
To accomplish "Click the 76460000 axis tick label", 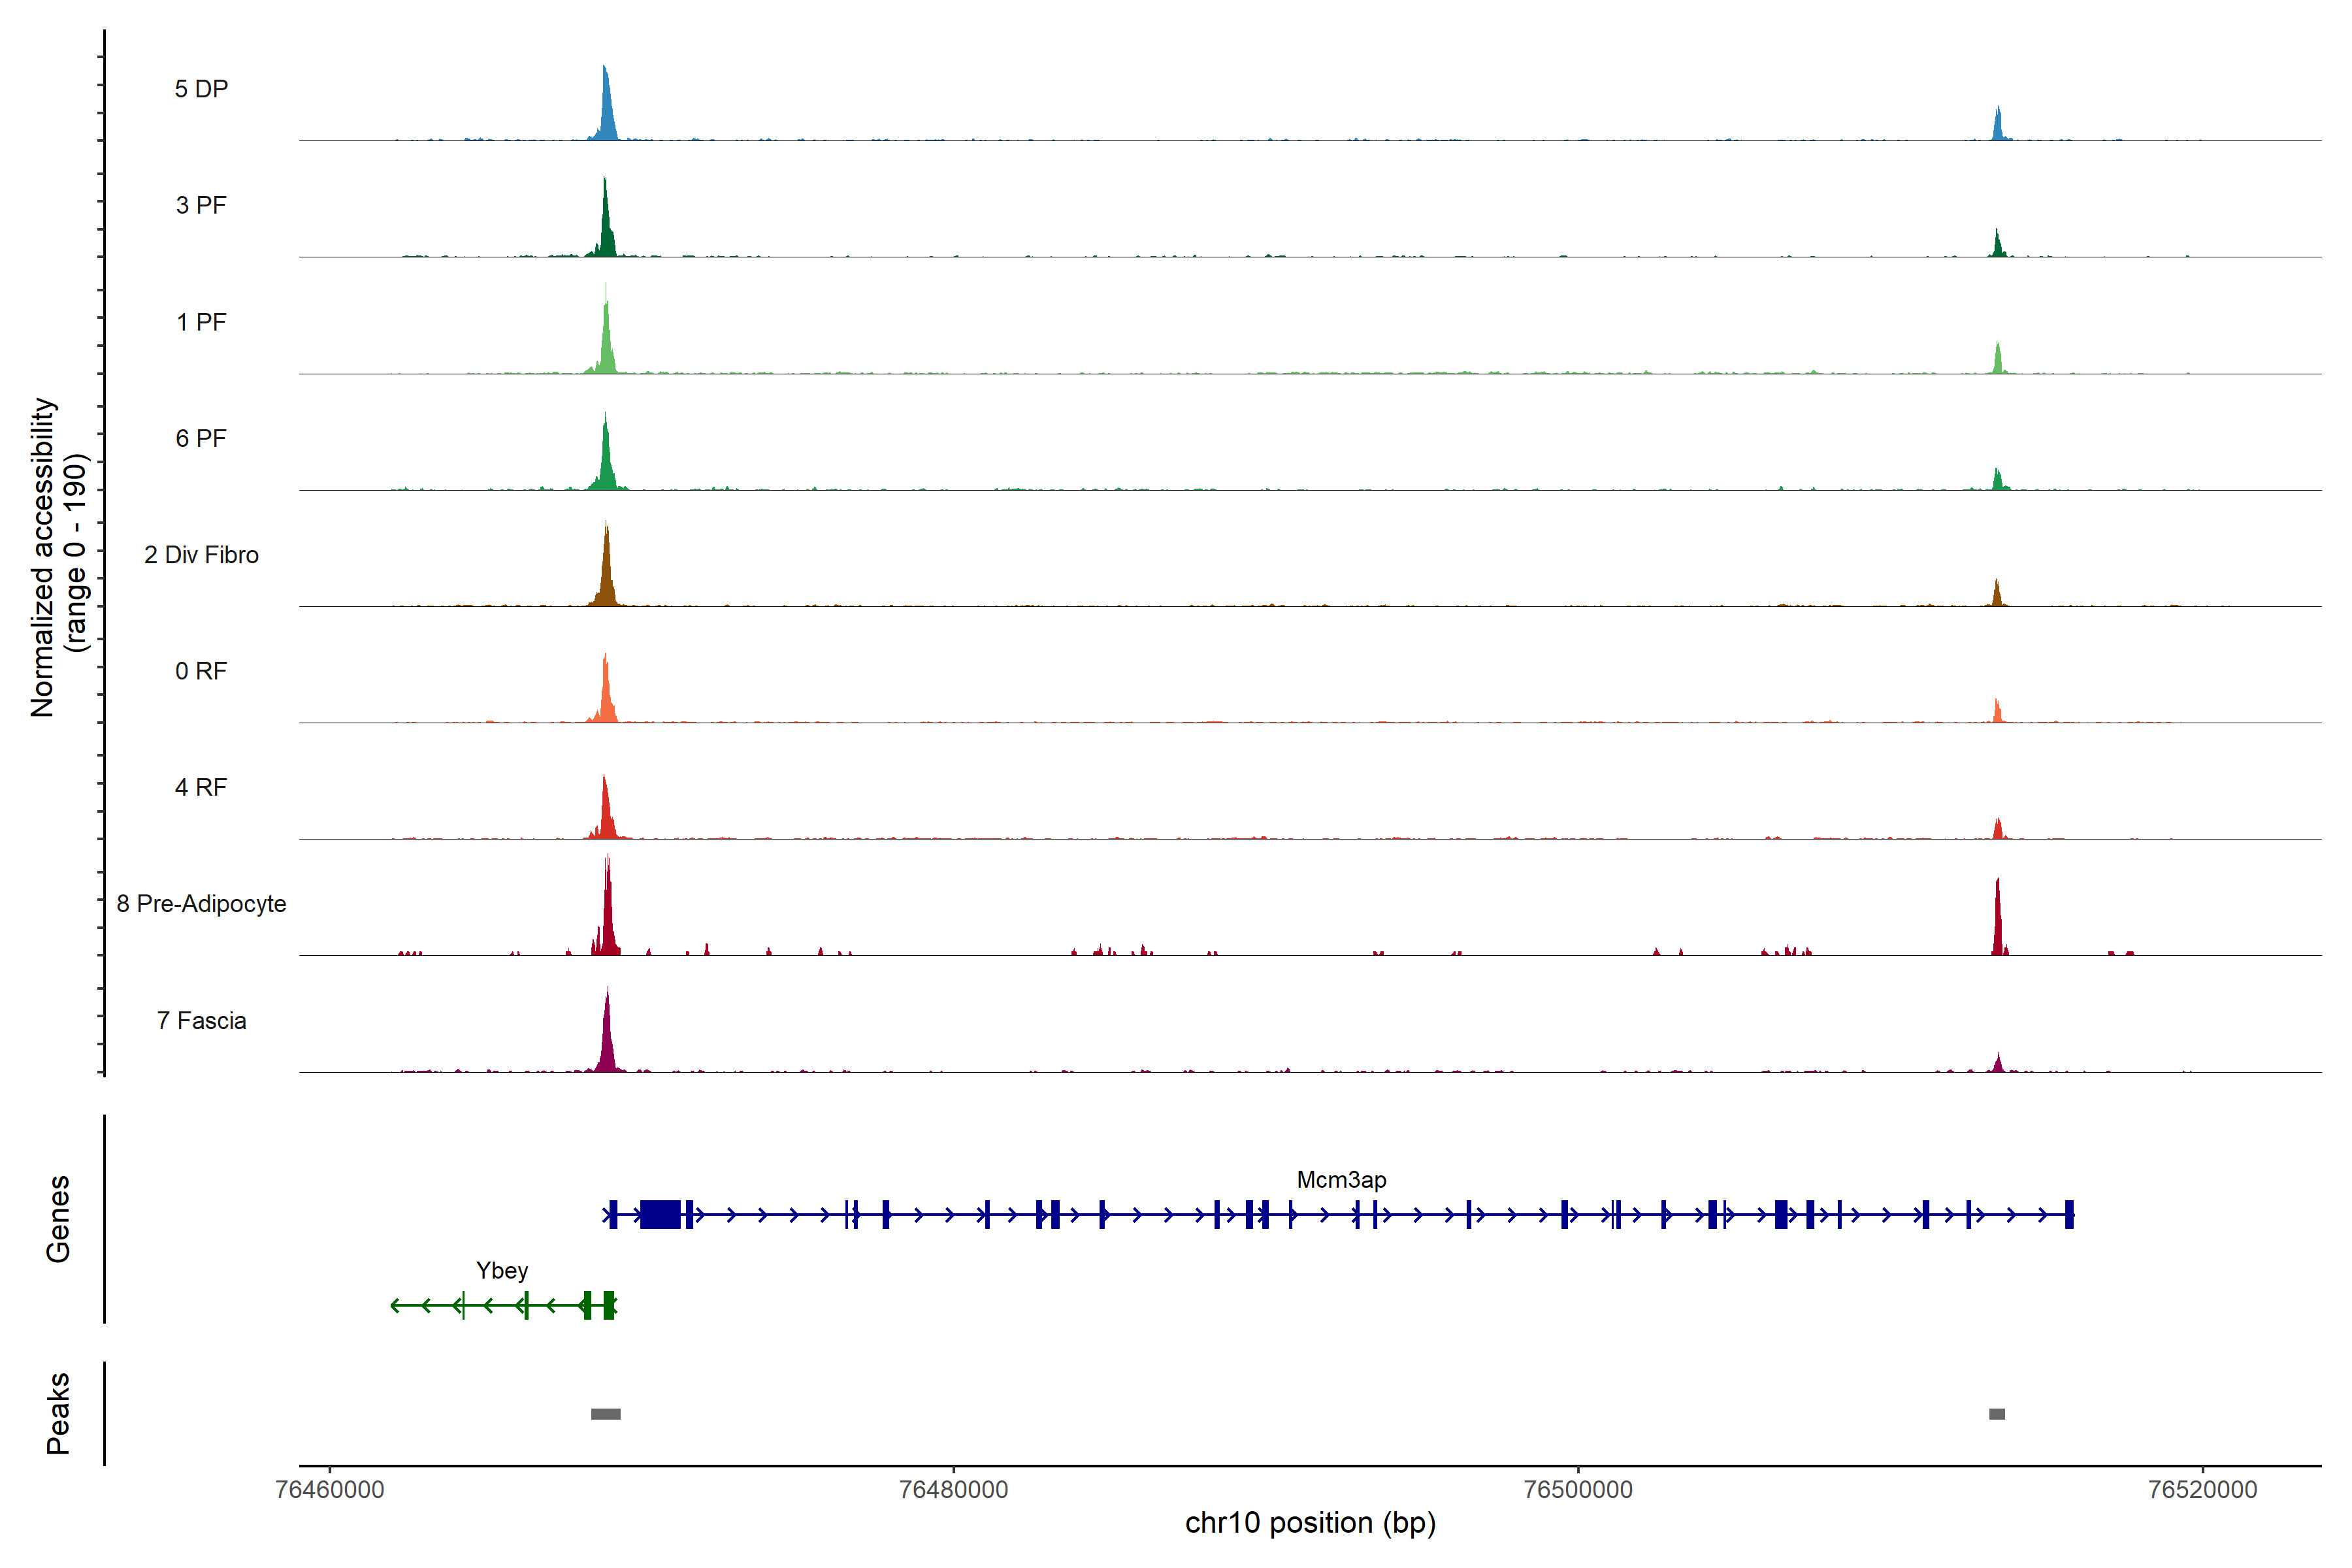I will pyautogui.click(x=329, y=1490).
